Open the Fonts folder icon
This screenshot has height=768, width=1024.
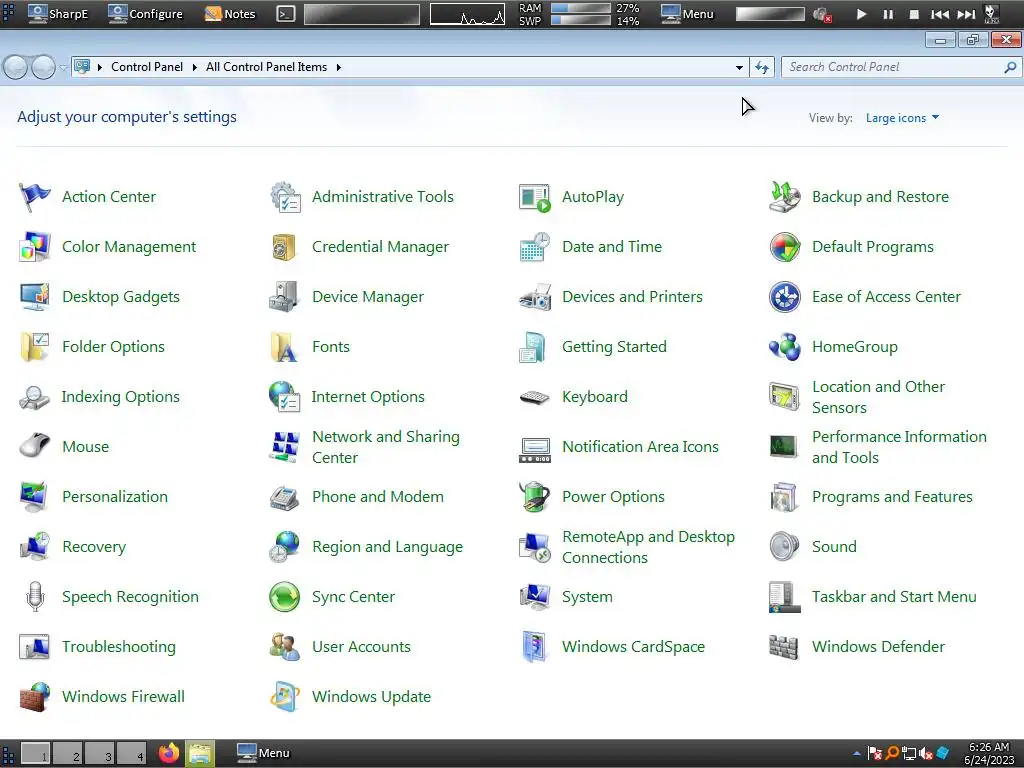tap(285, 347)
